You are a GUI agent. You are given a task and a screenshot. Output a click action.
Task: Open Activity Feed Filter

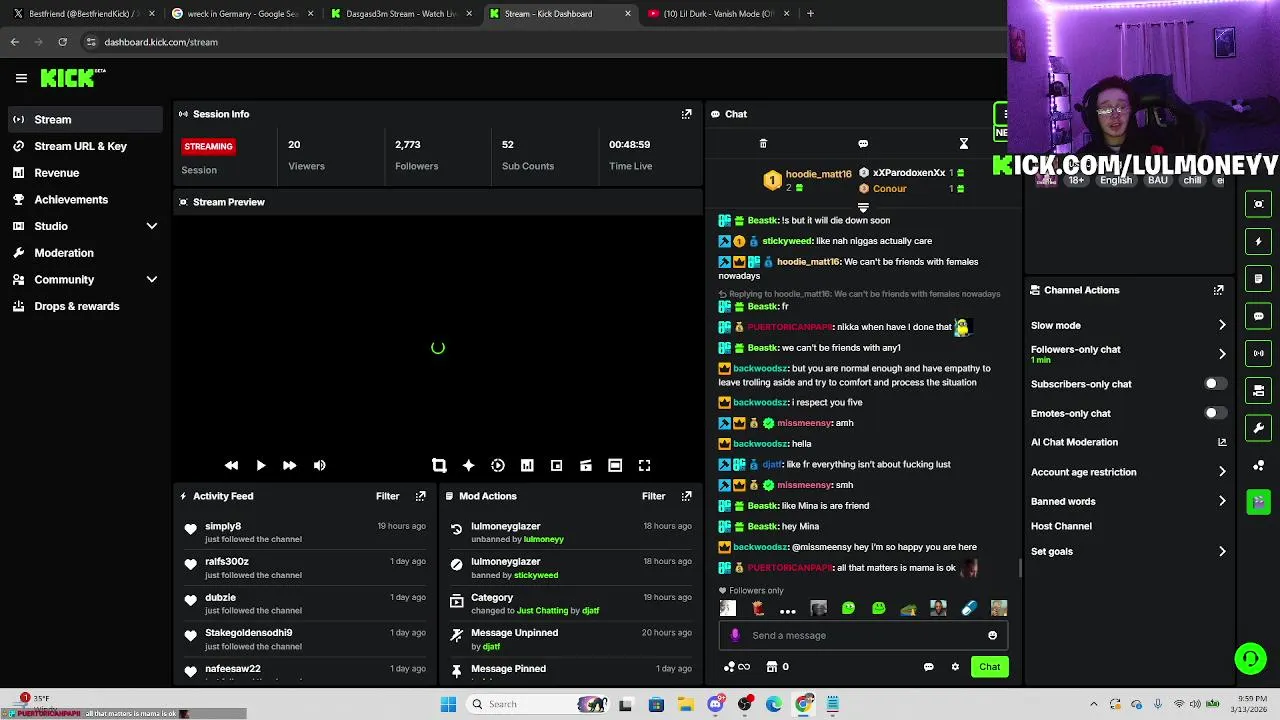pyautogui.click(x=387, y=496)
